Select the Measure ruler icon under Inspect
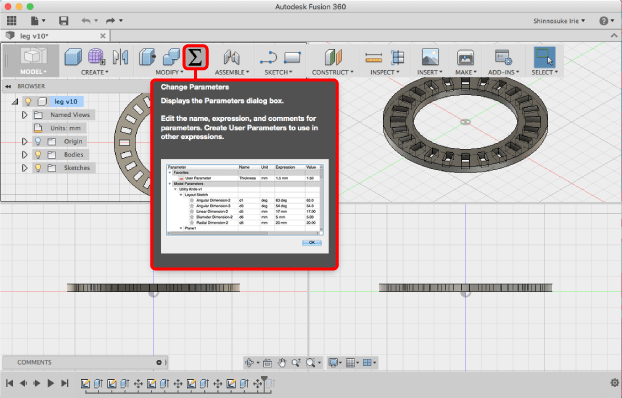The image size is (622, 398). (x=373, y=58)
